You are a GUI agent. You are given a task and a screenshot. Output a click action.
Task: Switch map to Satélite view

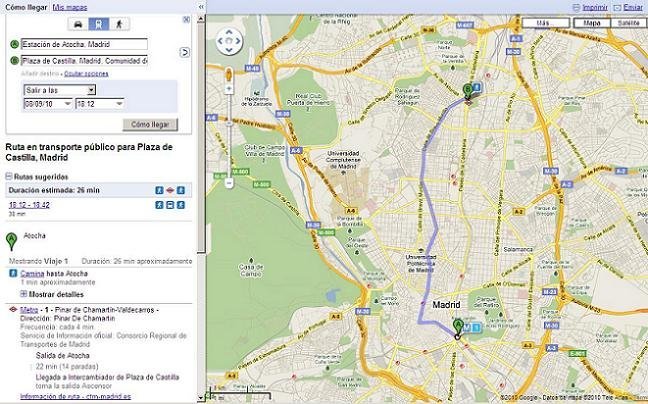(x=629, y=23)
